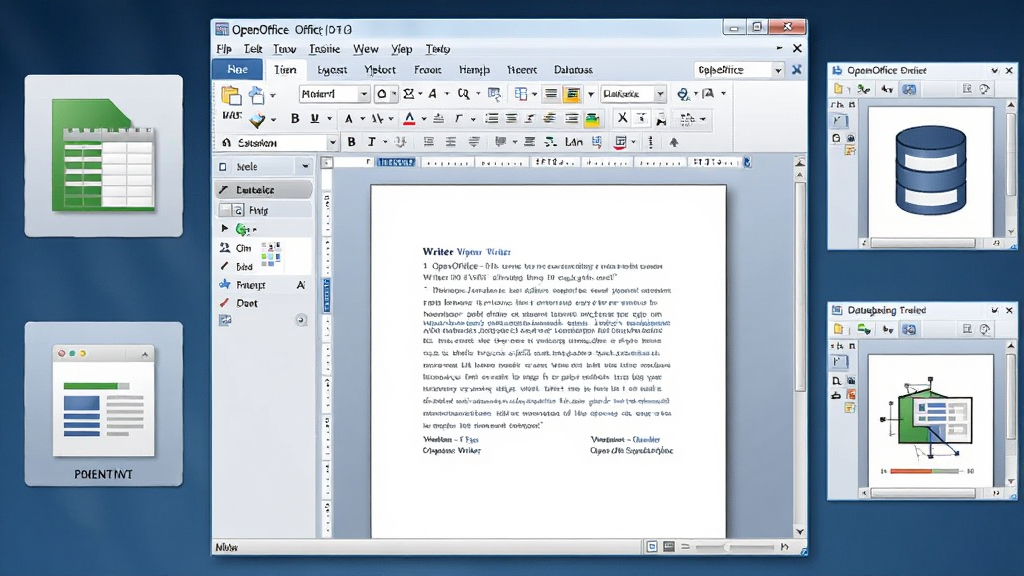Image resolution: width=1024 pixels, height=576 pixels.
Task: Expand the green globe tree item
Action: pyautogui.click(x=225, y=229)
